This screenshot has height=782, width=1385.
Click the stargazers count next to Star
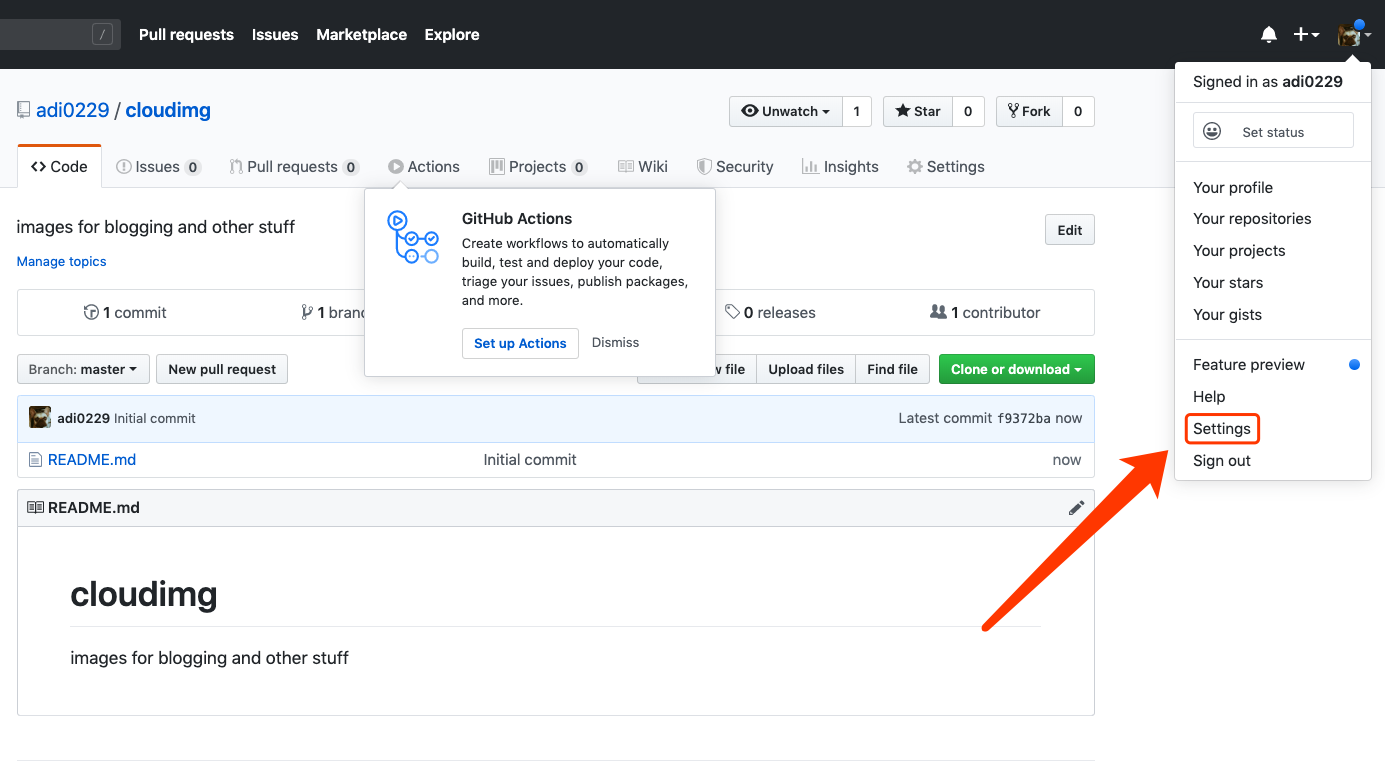[968, 111]
